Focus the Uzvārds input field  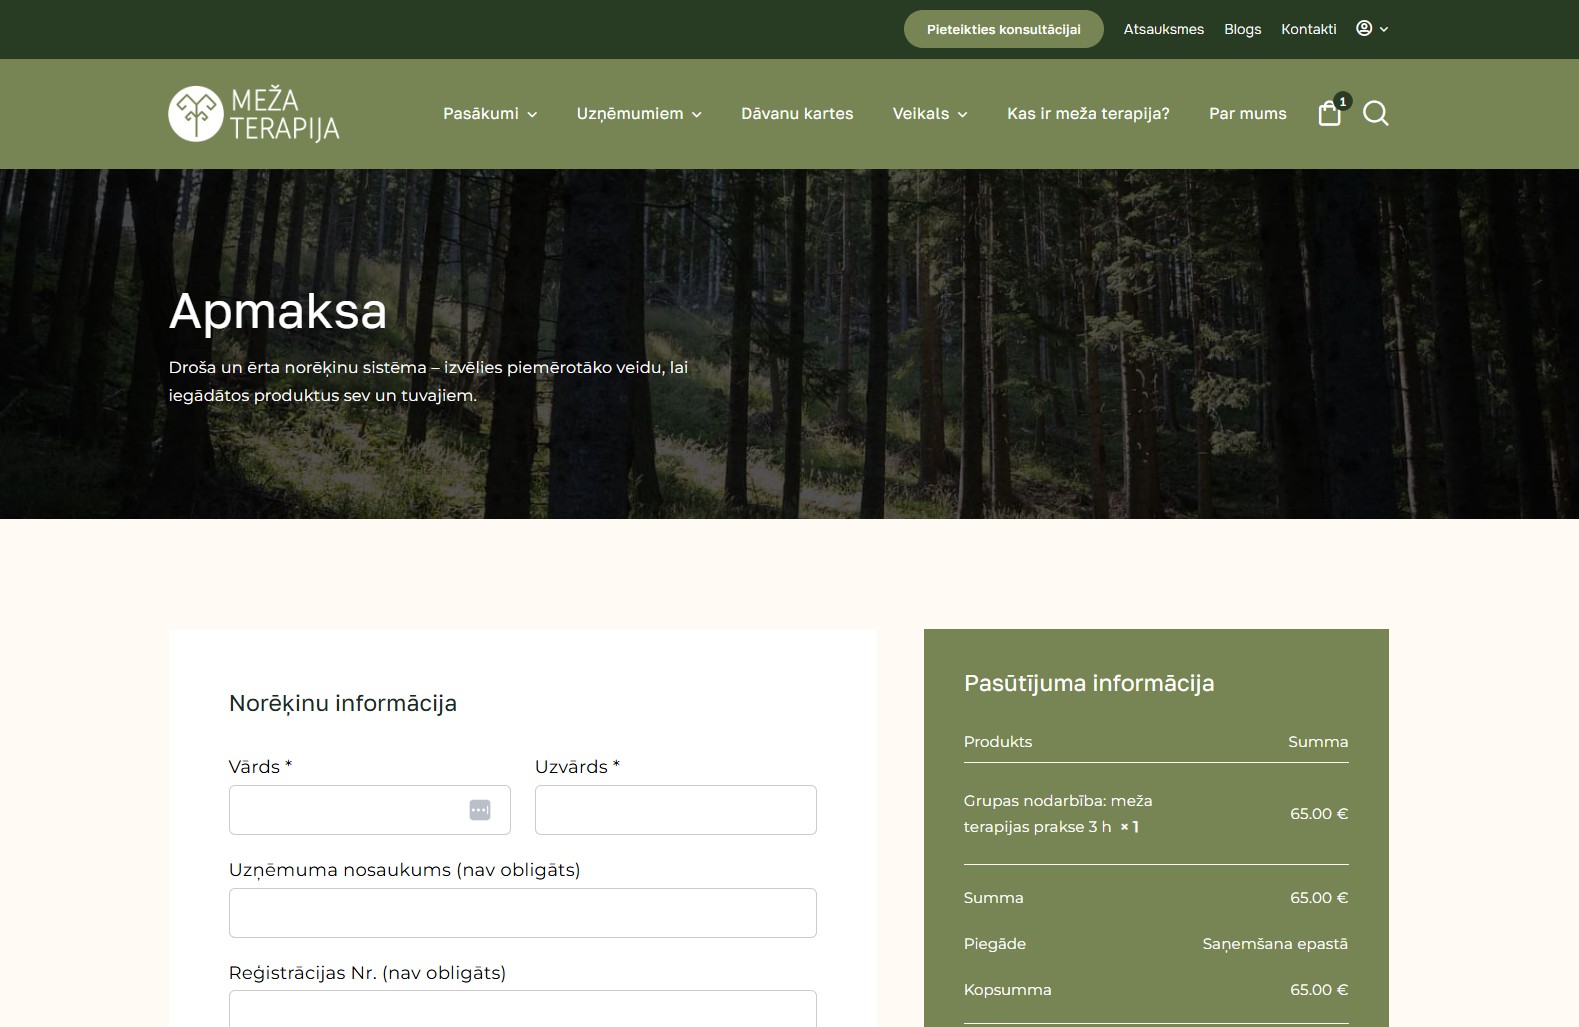click(675, 810)
